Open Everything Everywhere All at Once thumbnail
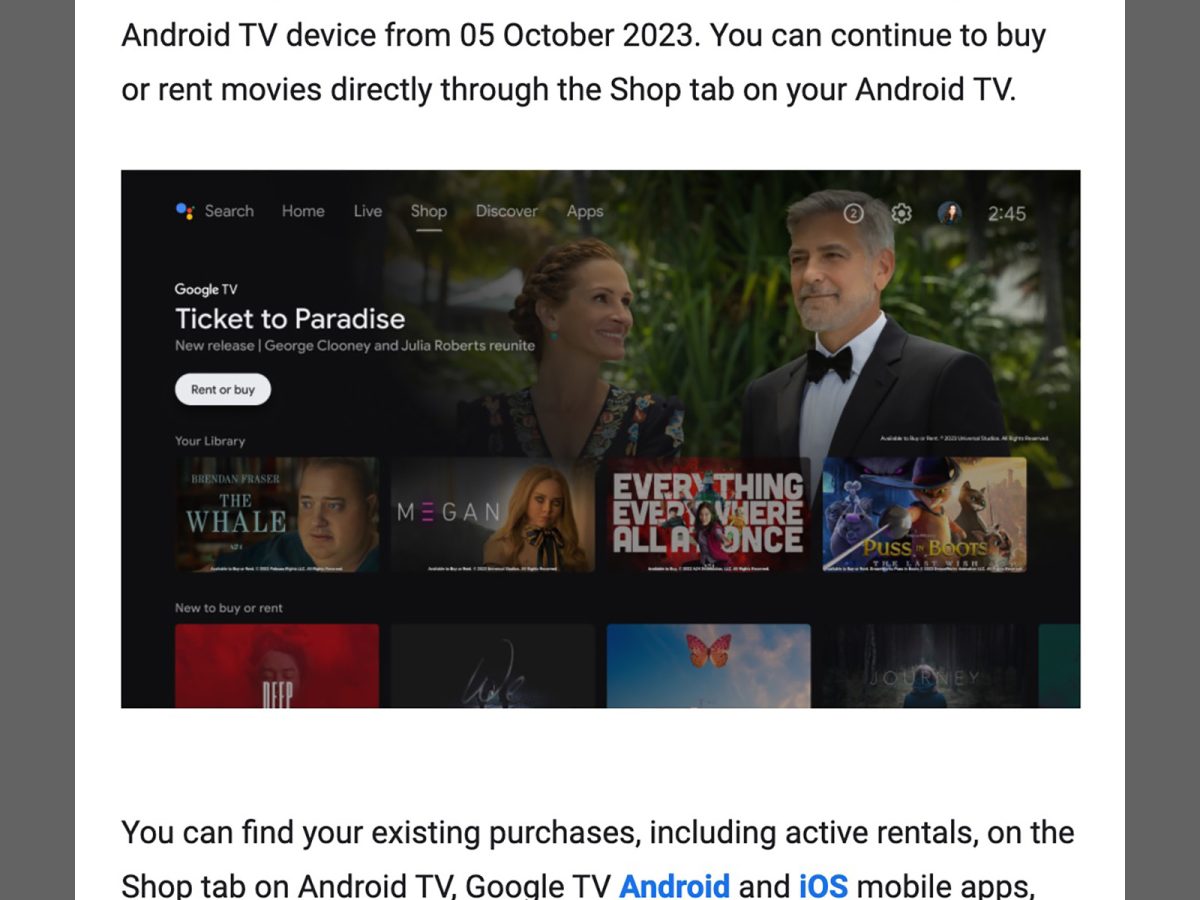 click(709, 515)
